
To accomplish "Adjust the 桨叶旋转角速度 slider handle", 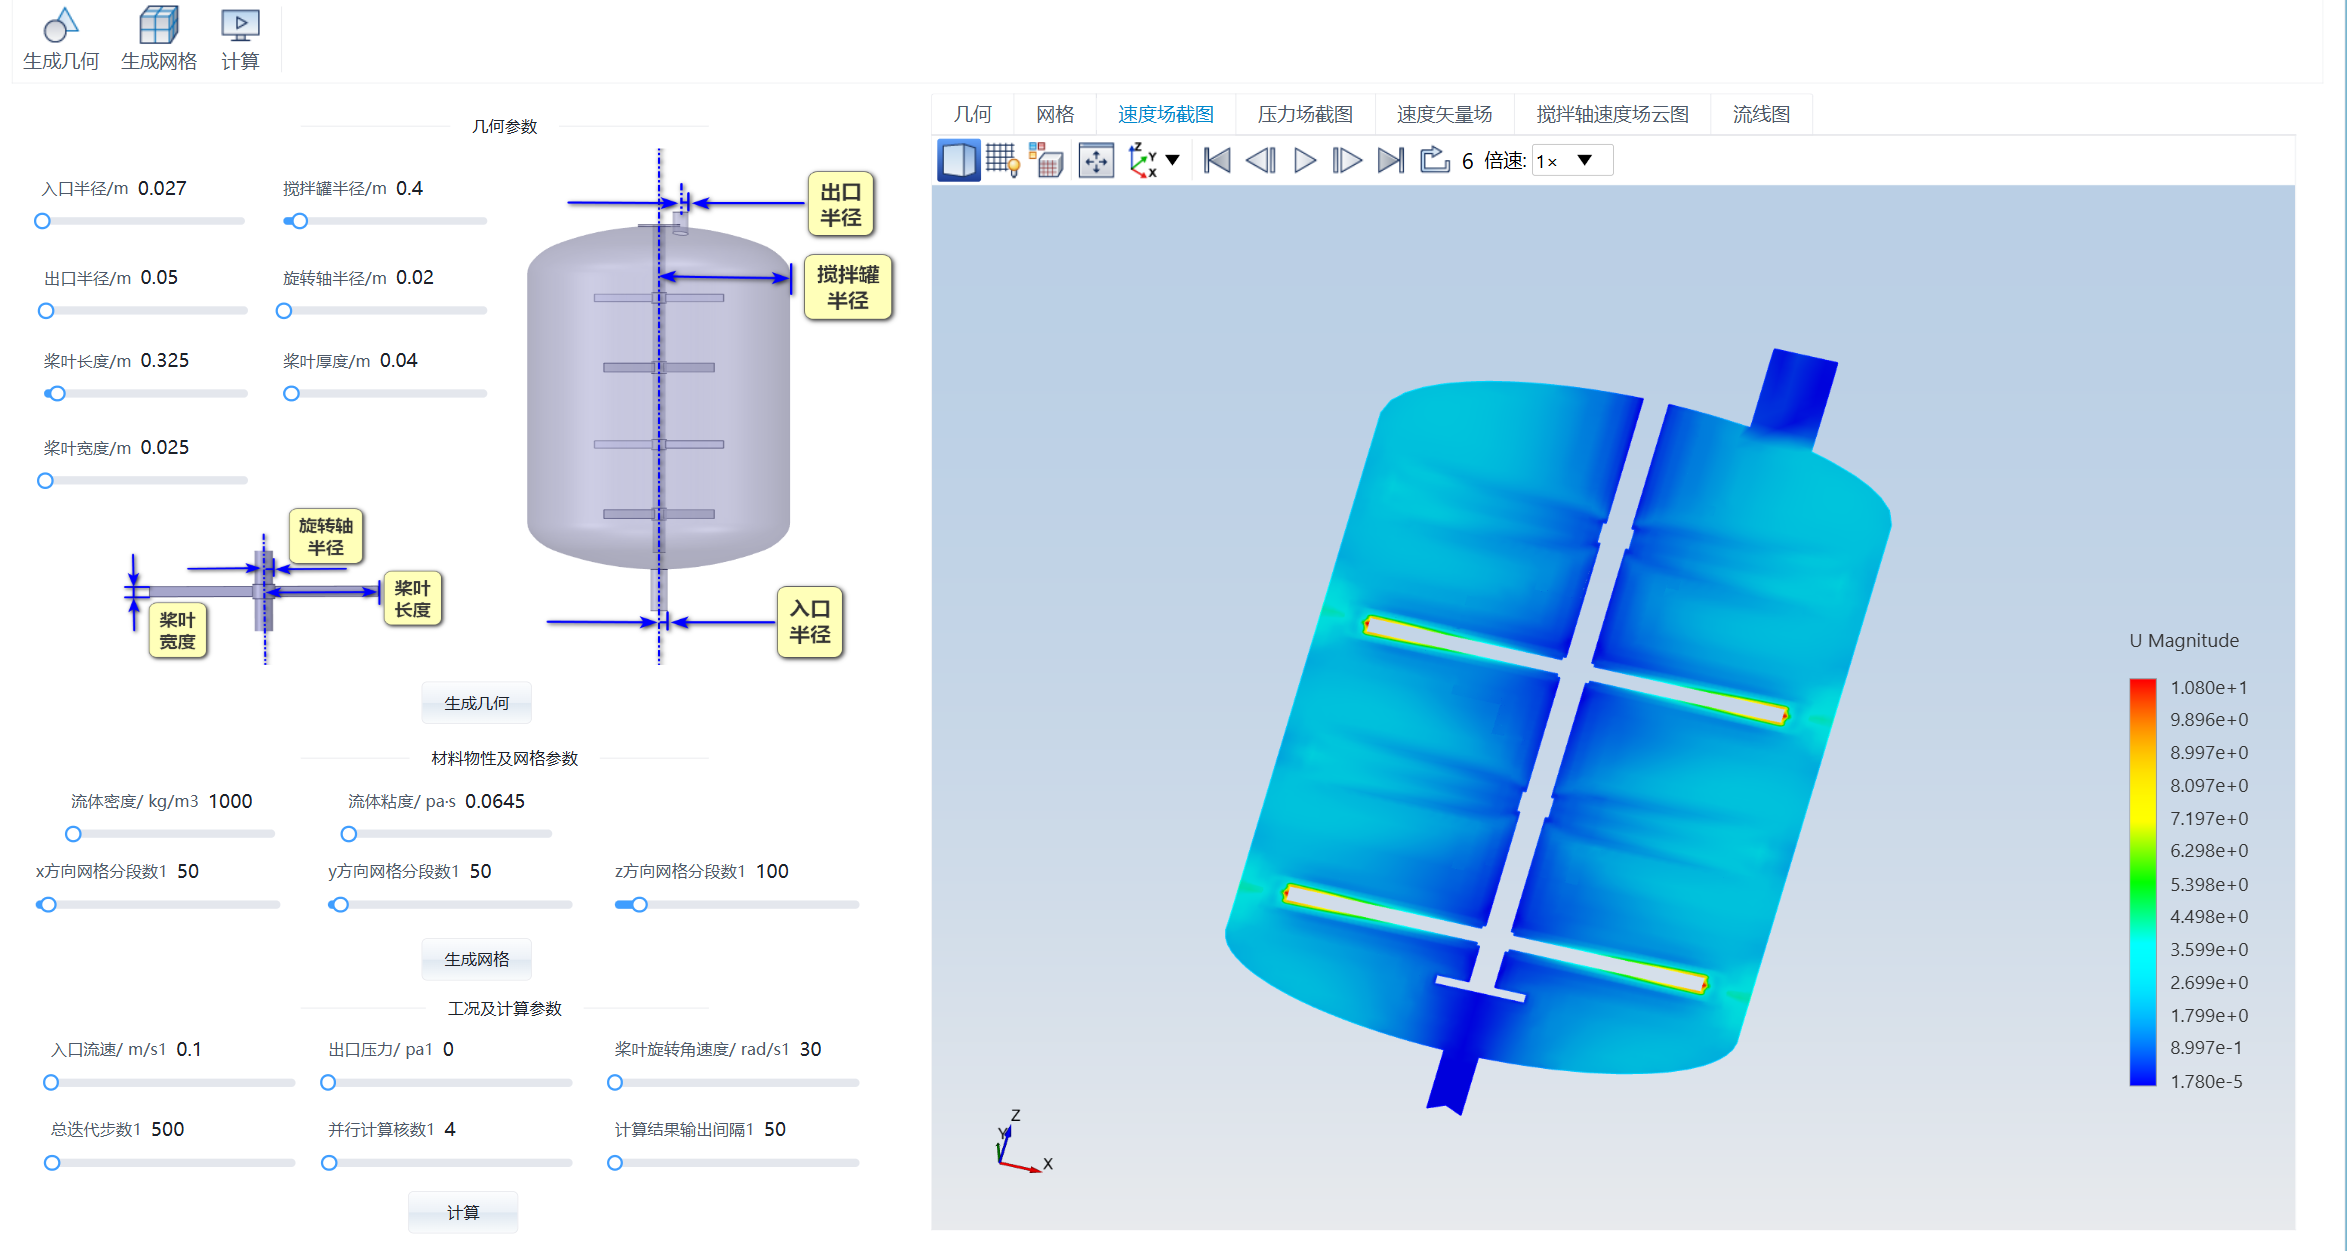I will [x=615, y=1083].
